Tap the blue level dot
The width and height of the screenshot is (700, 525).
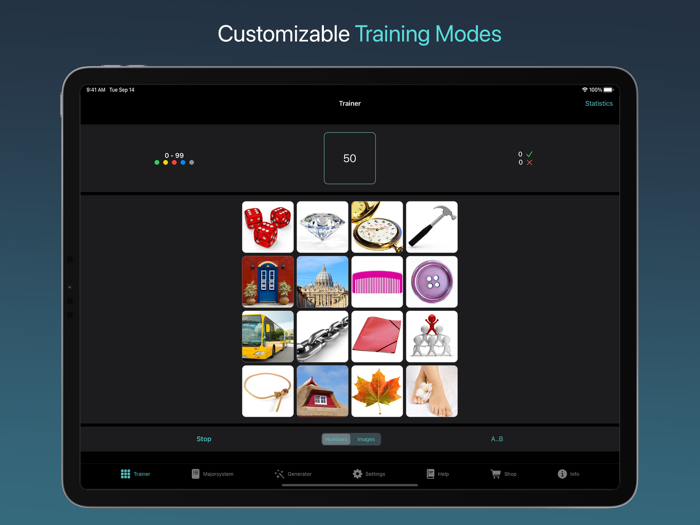[183, 162]
